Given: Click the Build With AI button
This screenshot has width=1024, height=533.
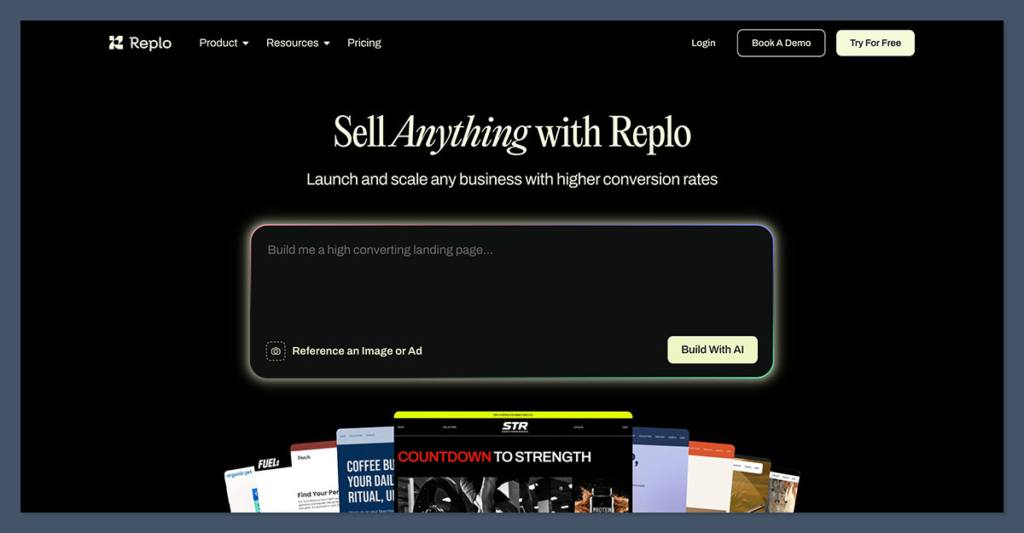Looking at the screenshot, I should (x=712, y=349).
